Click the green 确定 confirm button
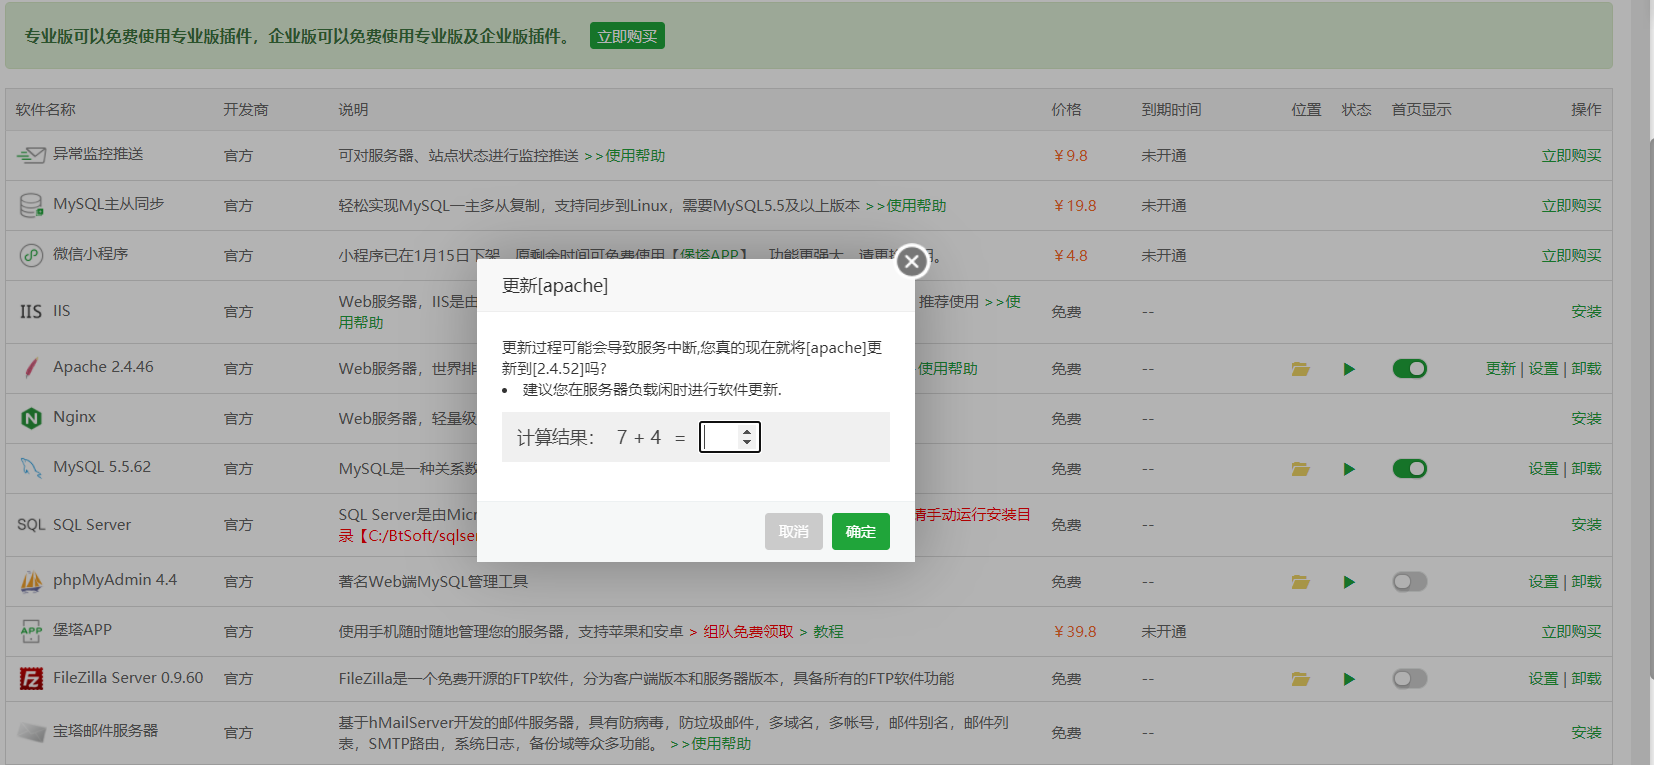 click(860, 532)
